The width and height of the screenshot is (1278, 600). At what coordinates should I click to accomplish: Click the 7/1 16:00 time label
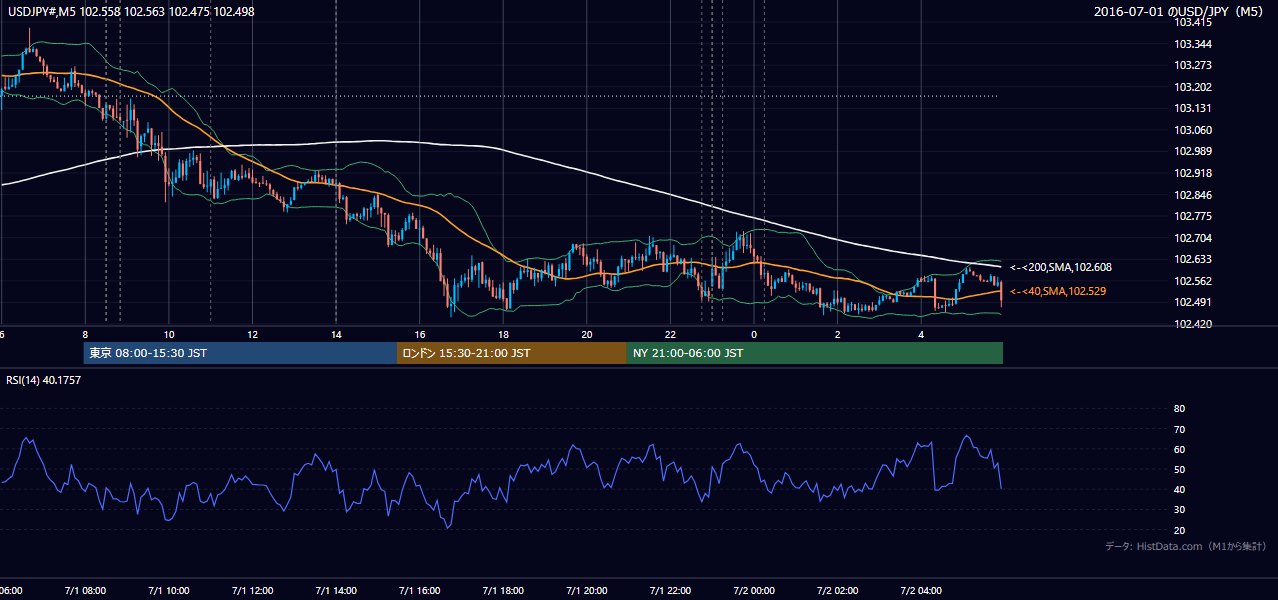419,591
